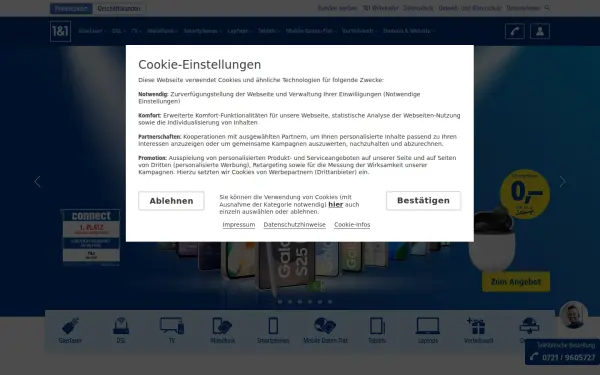Call the 0721 / 9605727 phone order number

click(x=563, y=357)
